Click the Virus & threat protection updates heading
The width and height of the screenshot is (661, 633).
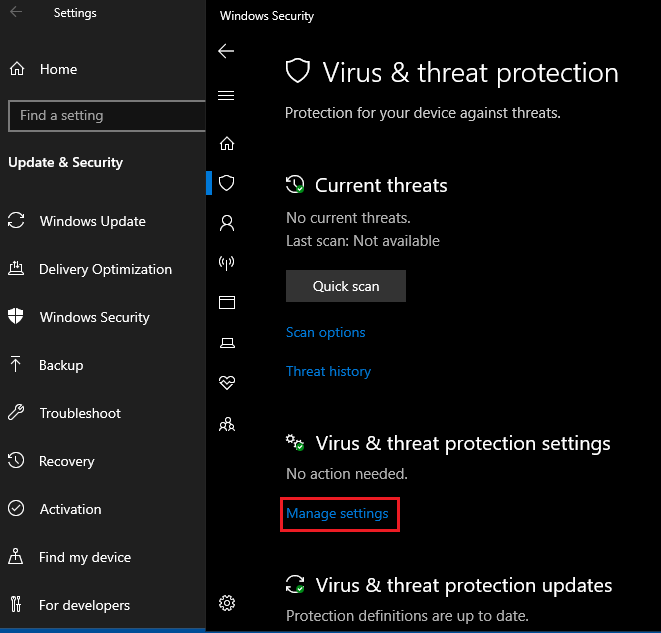click(464, 586)
